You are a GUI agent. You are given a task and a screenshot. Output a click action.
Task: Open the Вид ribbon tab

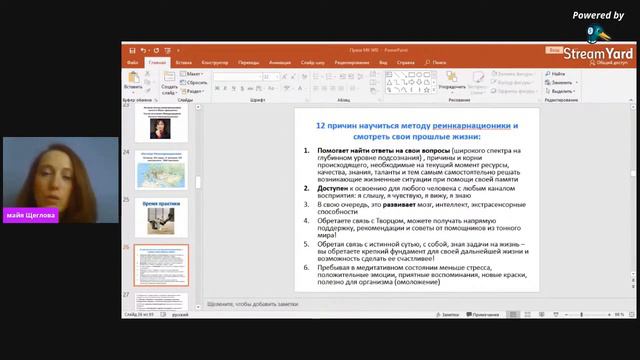click(x=383, y=62)
